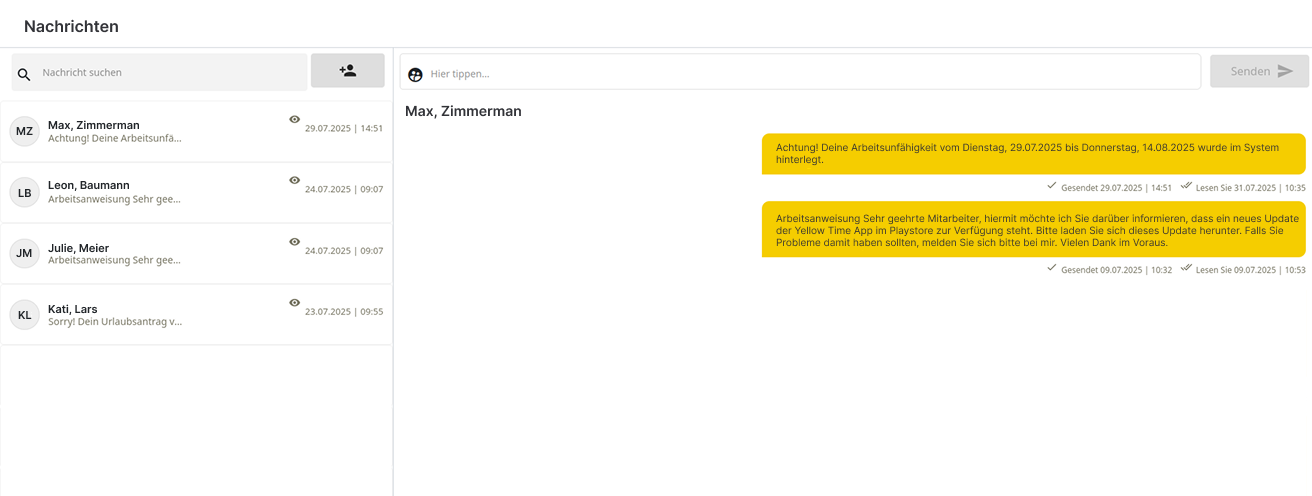Click the search magnifier icon

point(24,74)
